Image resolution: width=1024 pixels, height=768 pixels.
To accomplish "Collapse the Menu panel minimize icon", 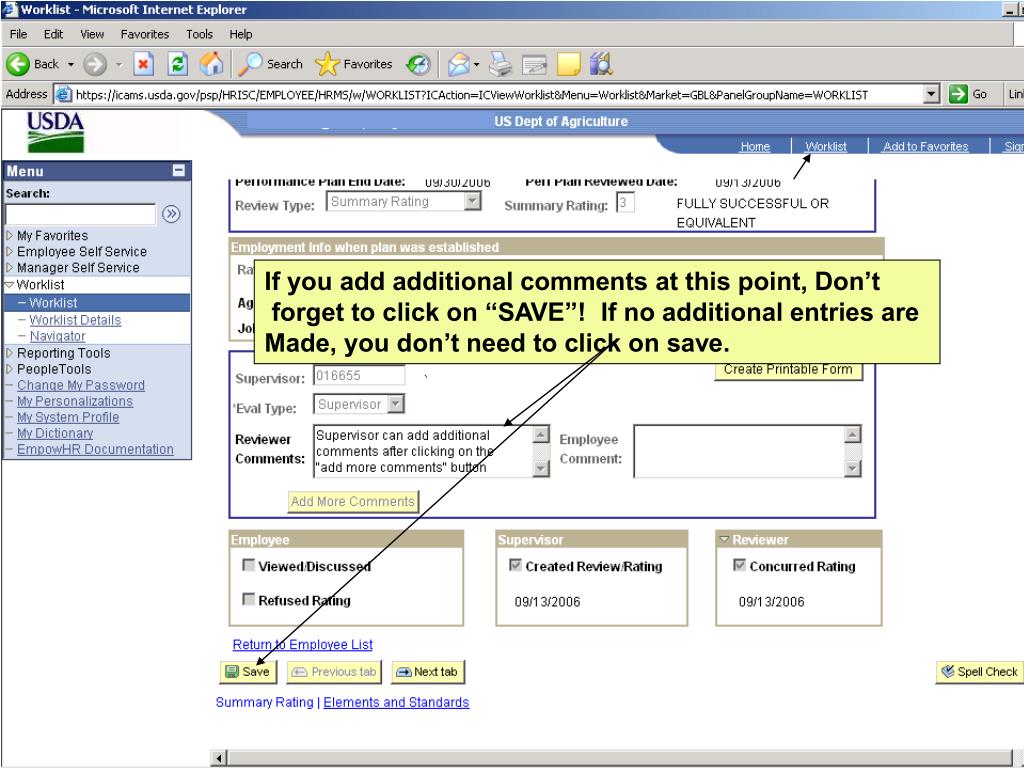I will click(x=178, y=170).
